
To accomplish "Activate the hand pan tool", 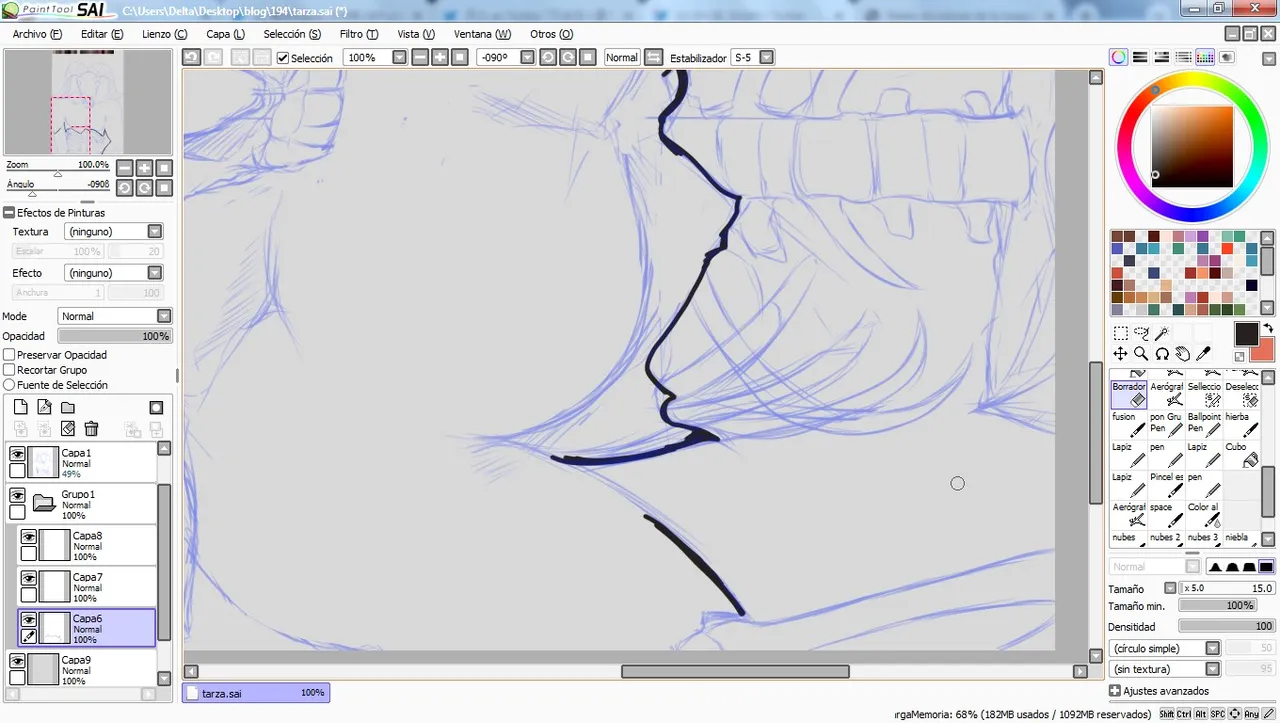I will pyautogui.click(x=1183, y=354).
